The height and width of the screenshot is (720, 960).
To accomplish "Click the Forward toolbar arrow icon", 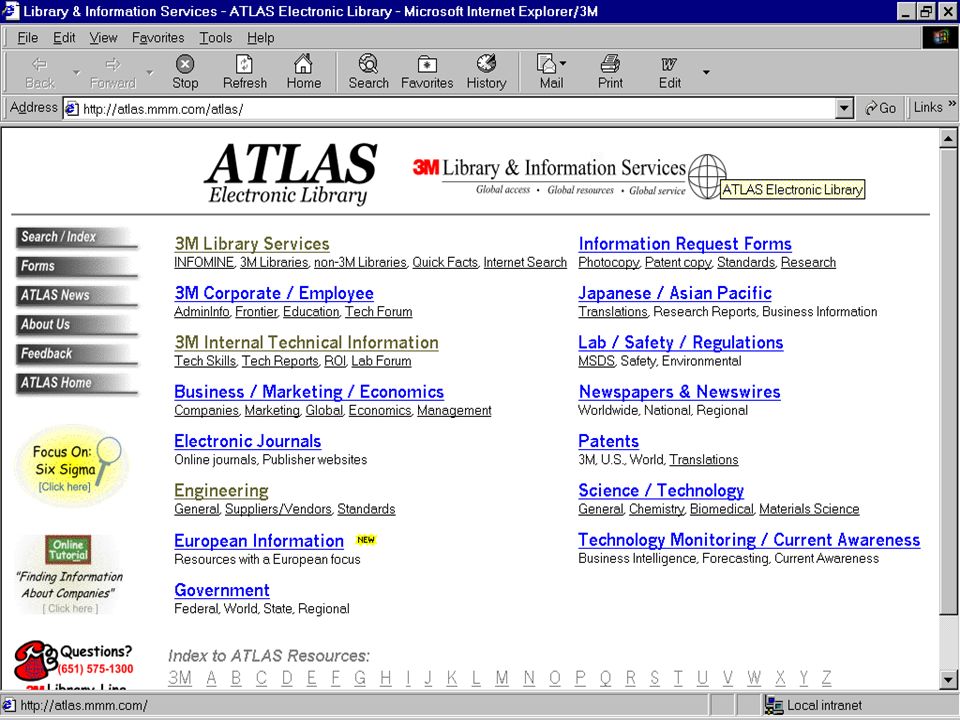I will [x=113, y=64].
